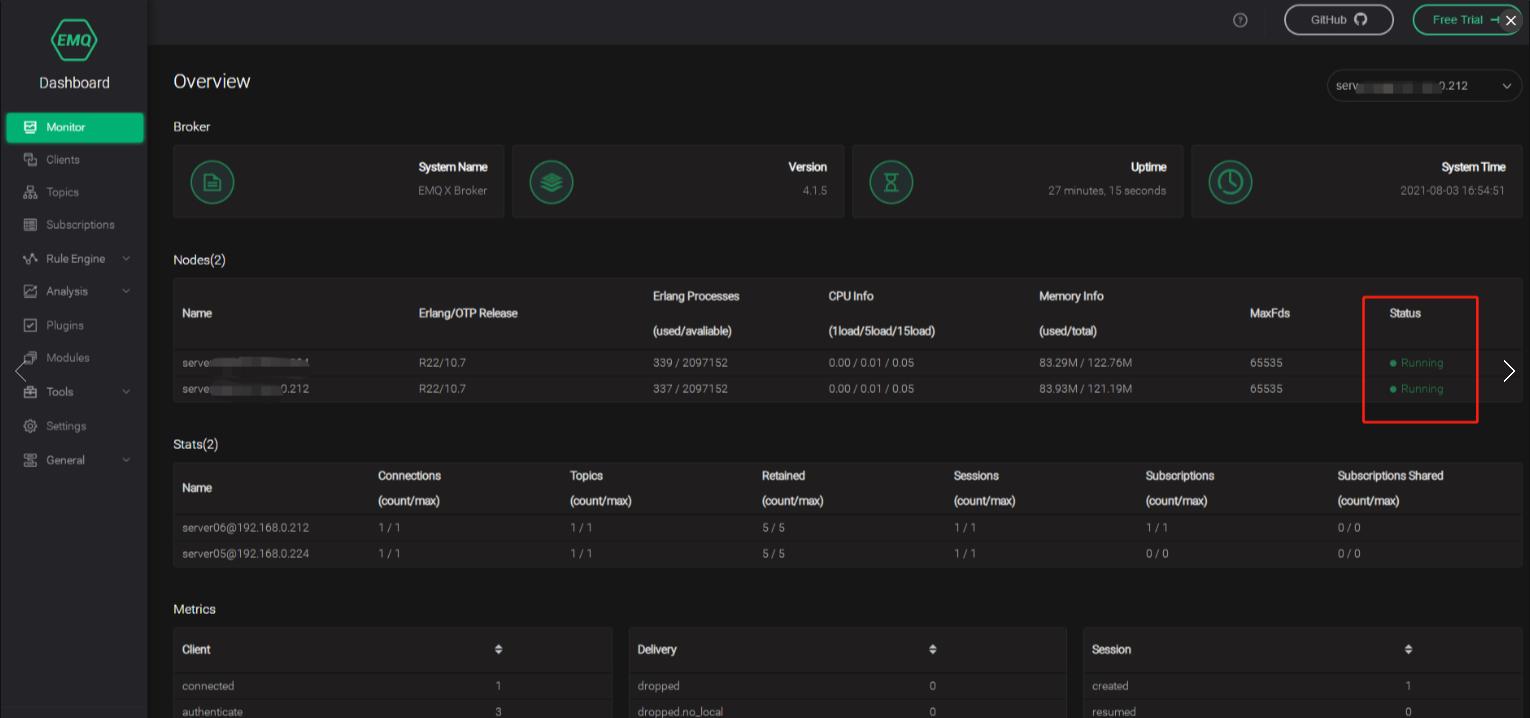The height and width of the screenshot is (718, 1530).
Task: Click the Dashboard title text
Action: click(x=74, y=83)
